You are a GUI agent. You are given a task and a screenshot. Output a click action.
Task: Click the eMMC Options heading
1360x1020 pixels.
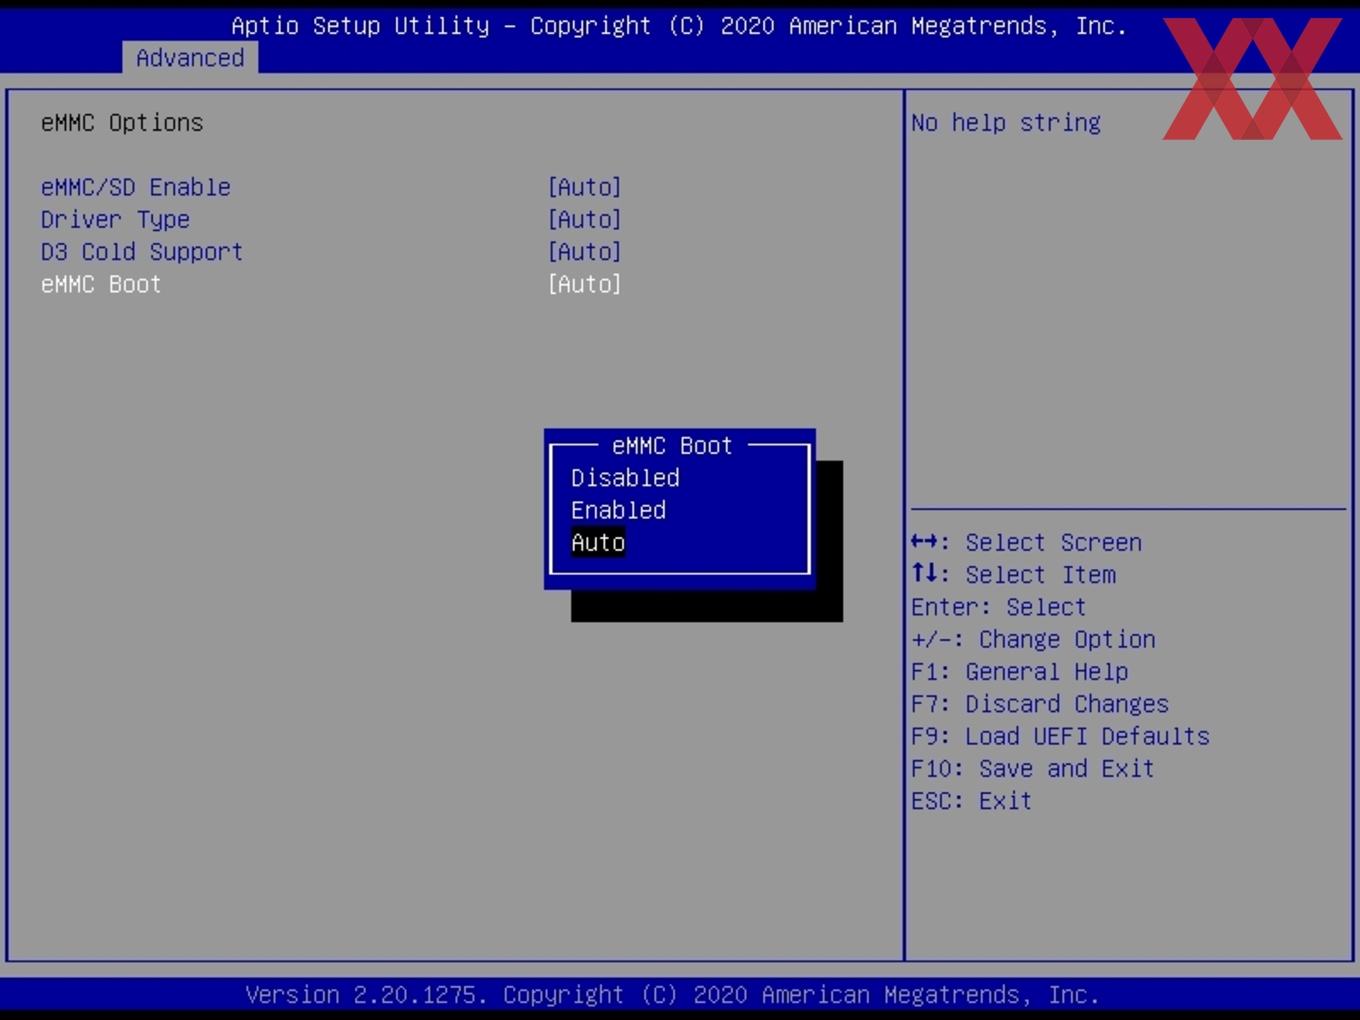(x=122, y=123)
